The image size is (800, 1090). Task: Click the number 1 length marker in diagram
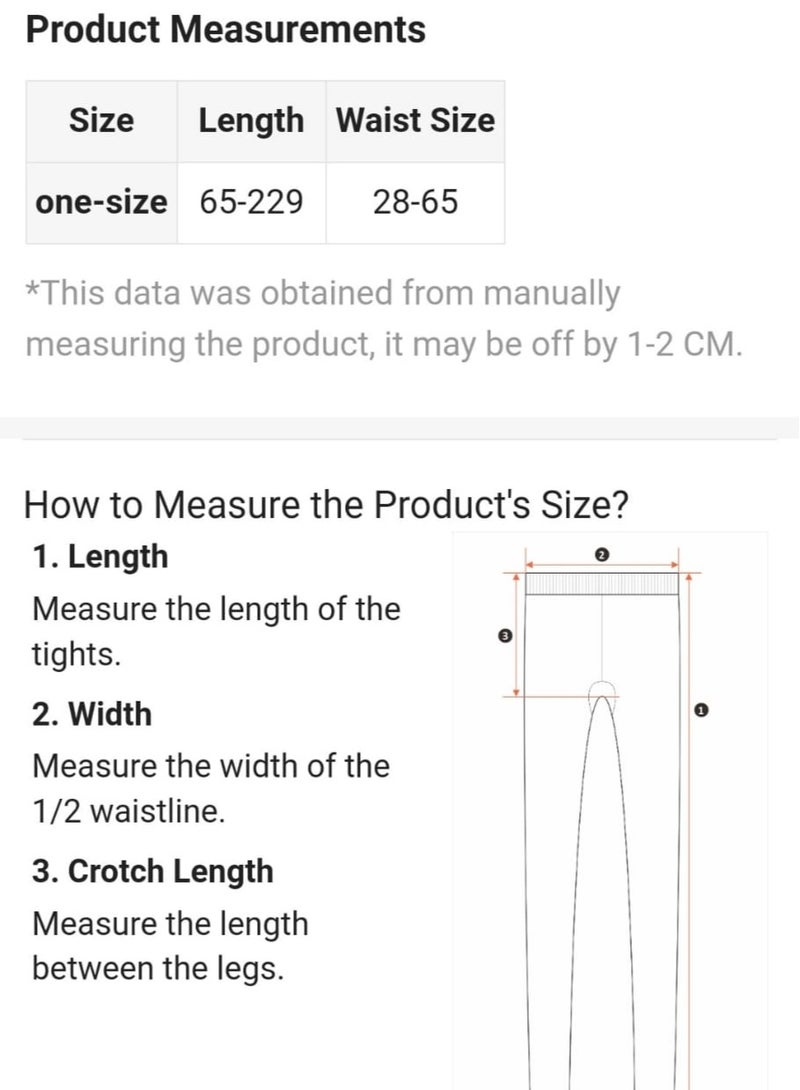coord(700,710)
